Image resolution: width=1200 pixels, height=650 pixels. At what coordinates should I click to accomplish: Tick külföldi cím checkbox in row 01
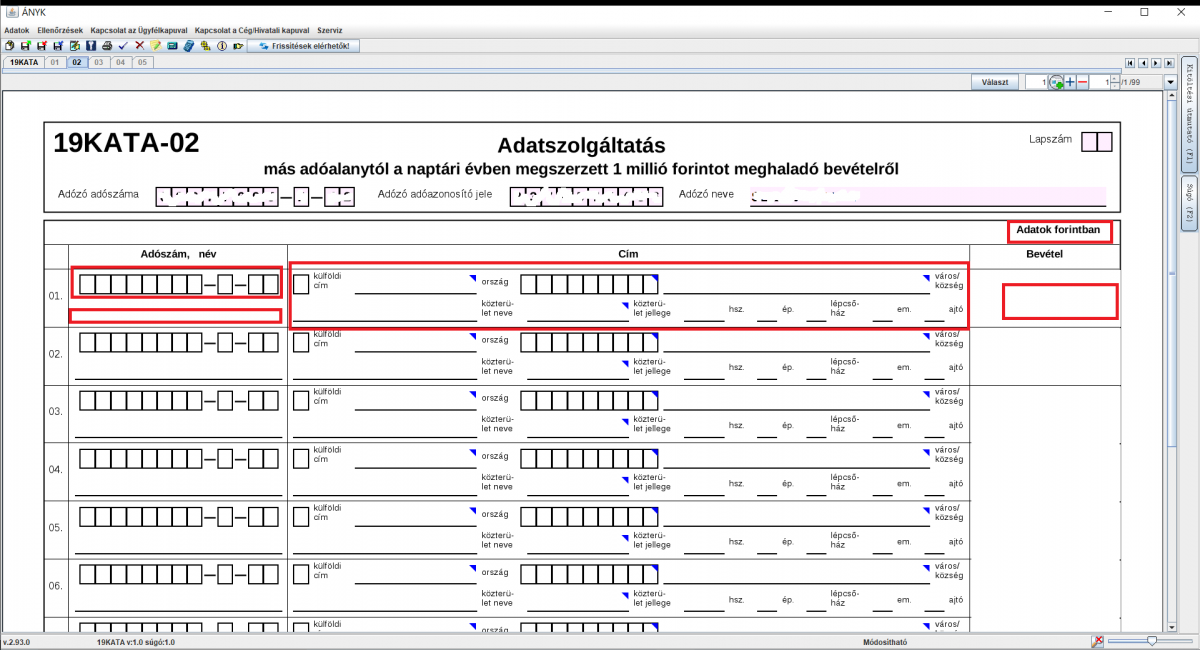pyautogui.click(x=301, y=284)
